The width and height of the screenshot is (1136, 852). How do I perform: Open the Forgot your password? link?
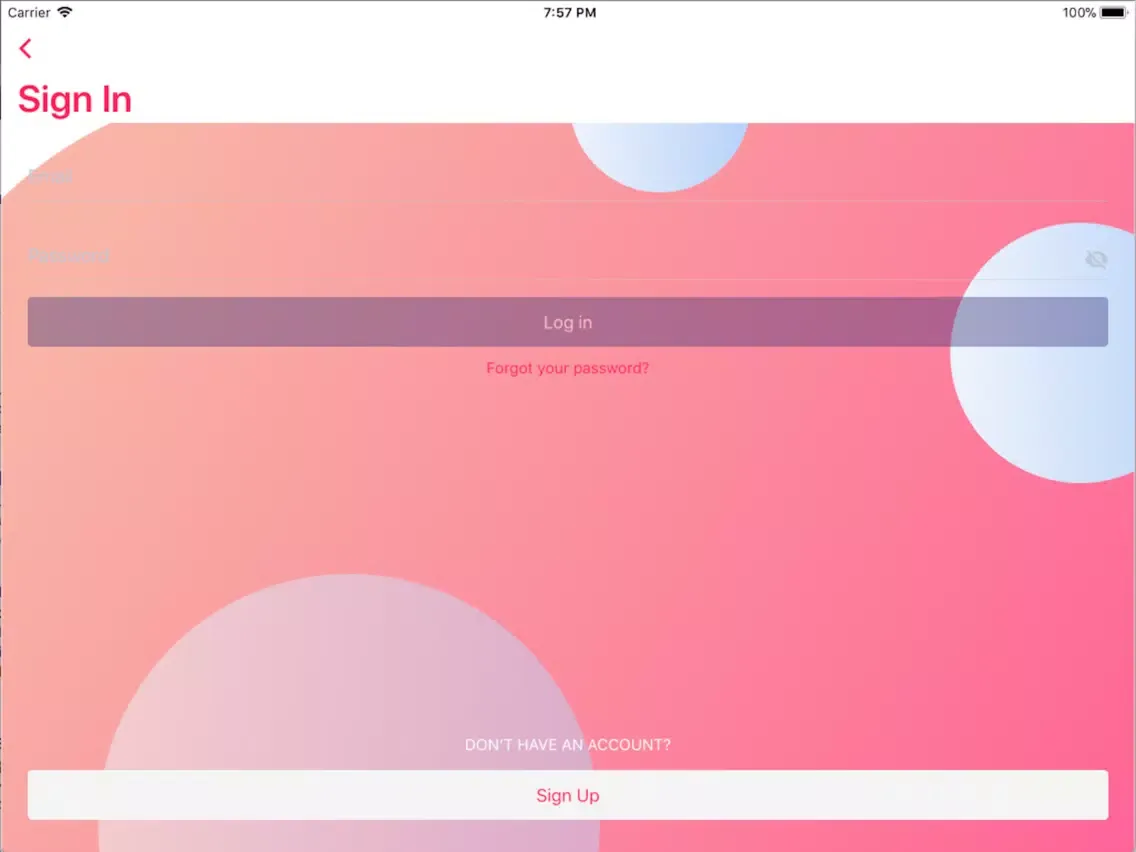pyautogui.click(x=567, y=368)
